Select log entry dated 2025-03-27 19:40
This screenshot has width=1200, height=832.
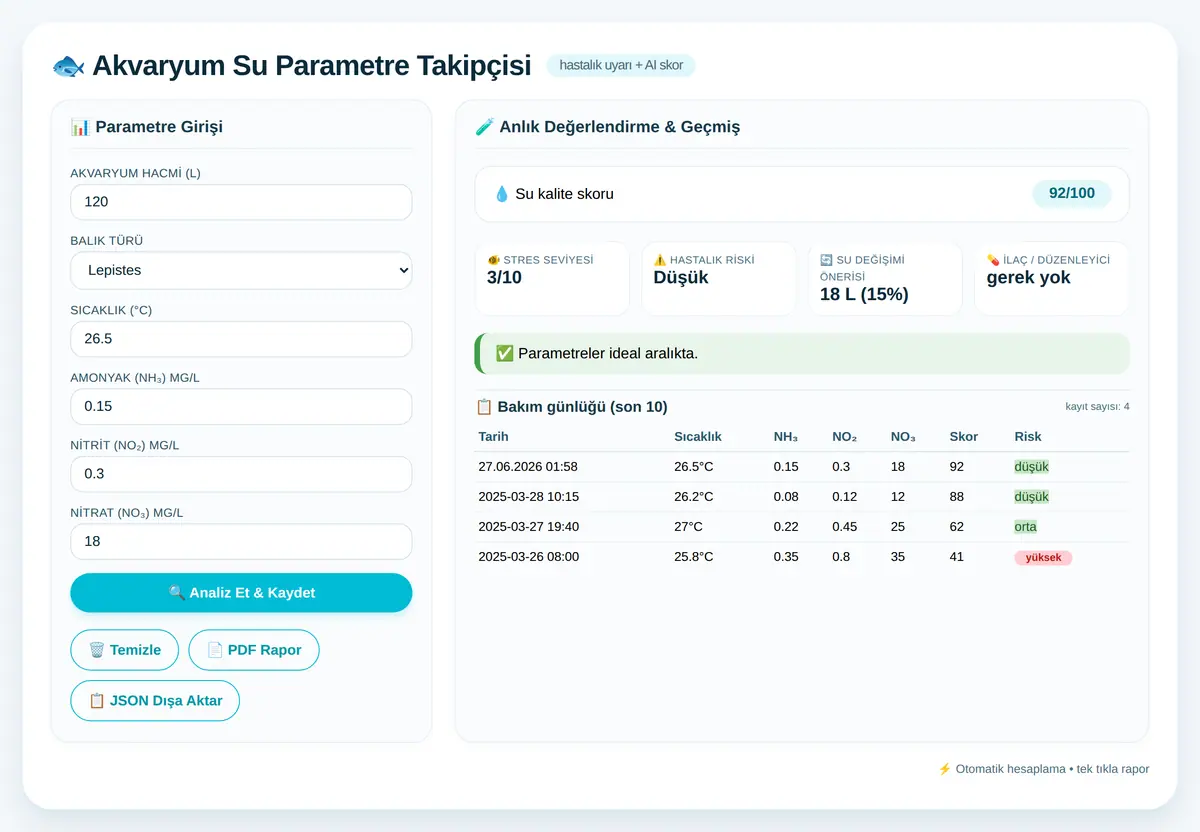tap(802, 527)
